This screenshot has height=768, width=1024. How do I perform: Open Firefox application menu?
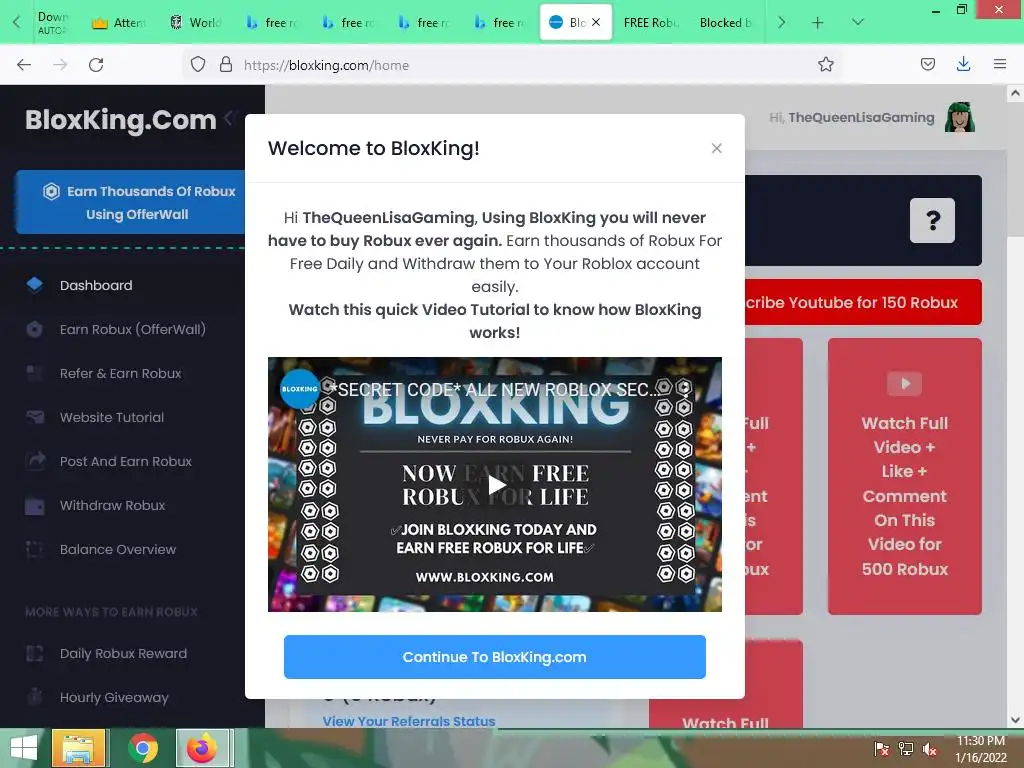[1000, 64]
